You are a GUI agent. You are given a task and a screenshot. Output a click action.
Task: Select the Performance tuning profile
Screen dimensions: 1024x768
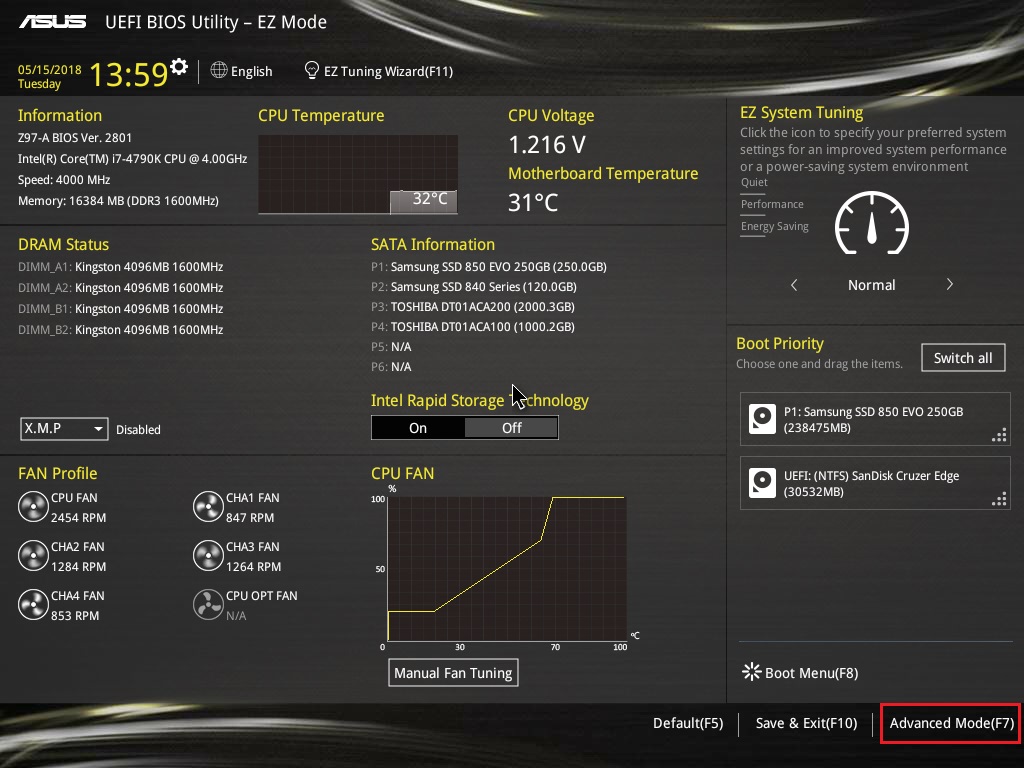point(772,204)
